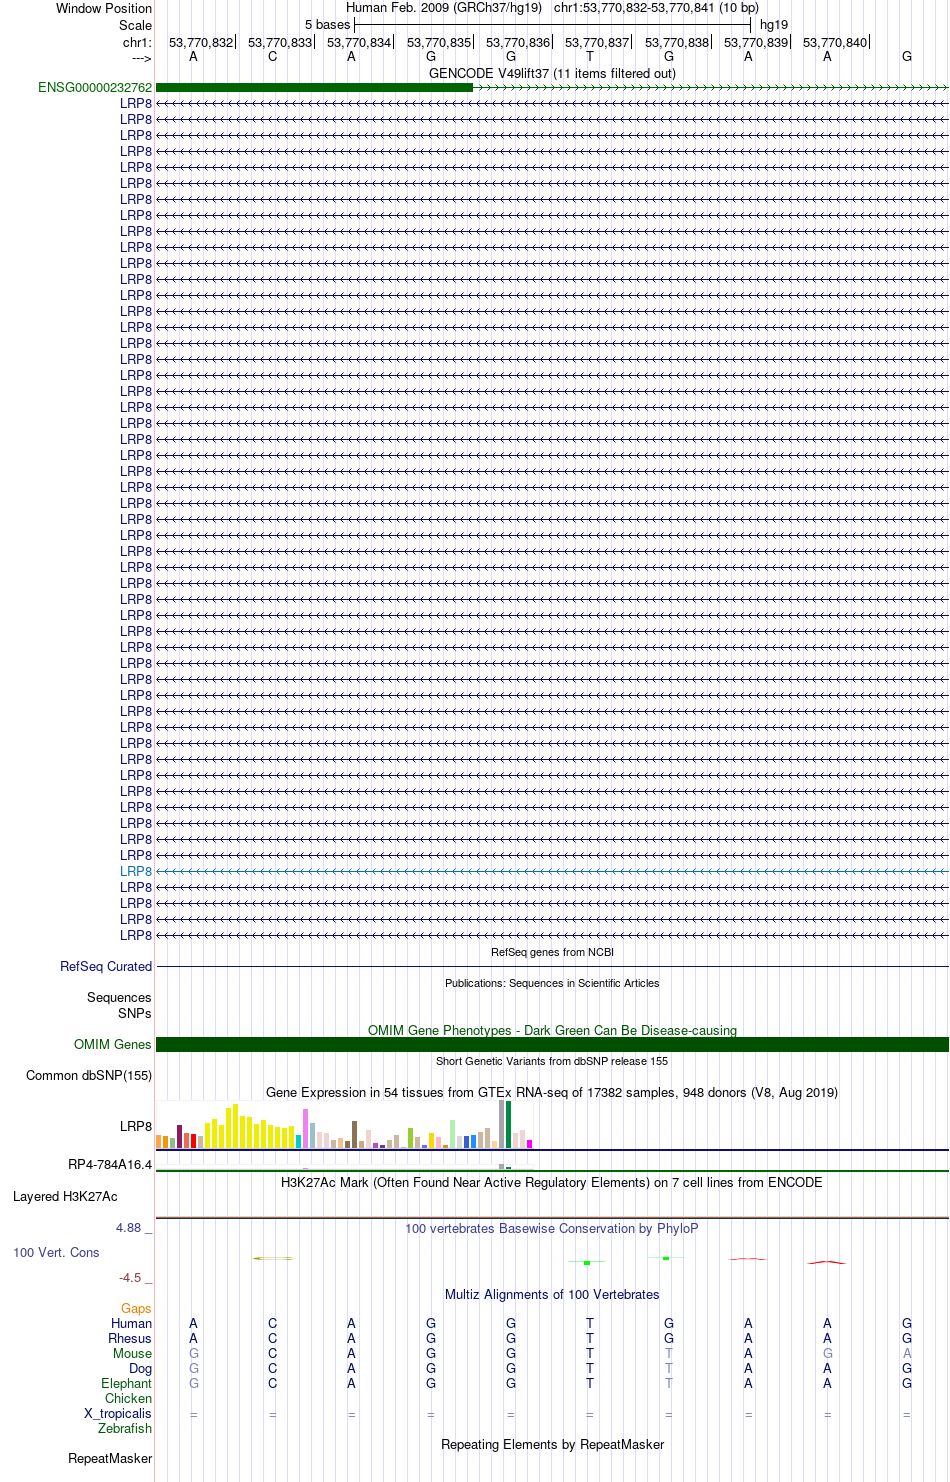Select the Chicken species row label
Image resolution: width=950 pixels, height=1482 pixels.
pyautogui.click(x=129, y=1399)
